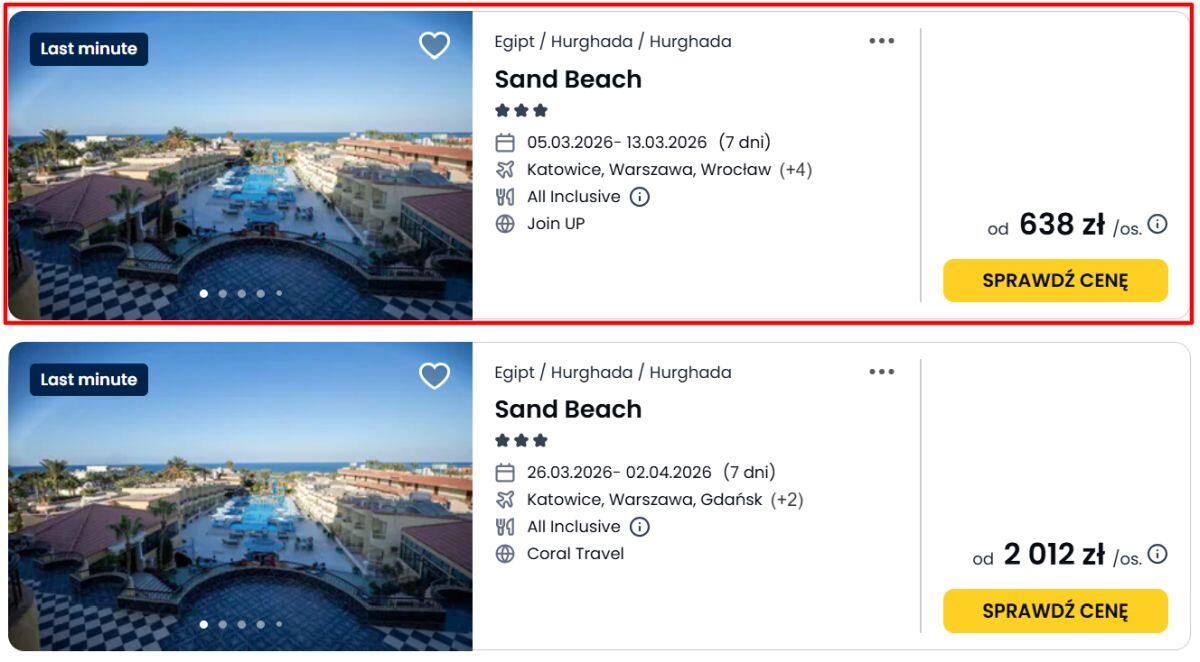This screenshot has height=662, width=1200.
Task: Select second carousel dot on top hotel photo
Action: (222, 294)
